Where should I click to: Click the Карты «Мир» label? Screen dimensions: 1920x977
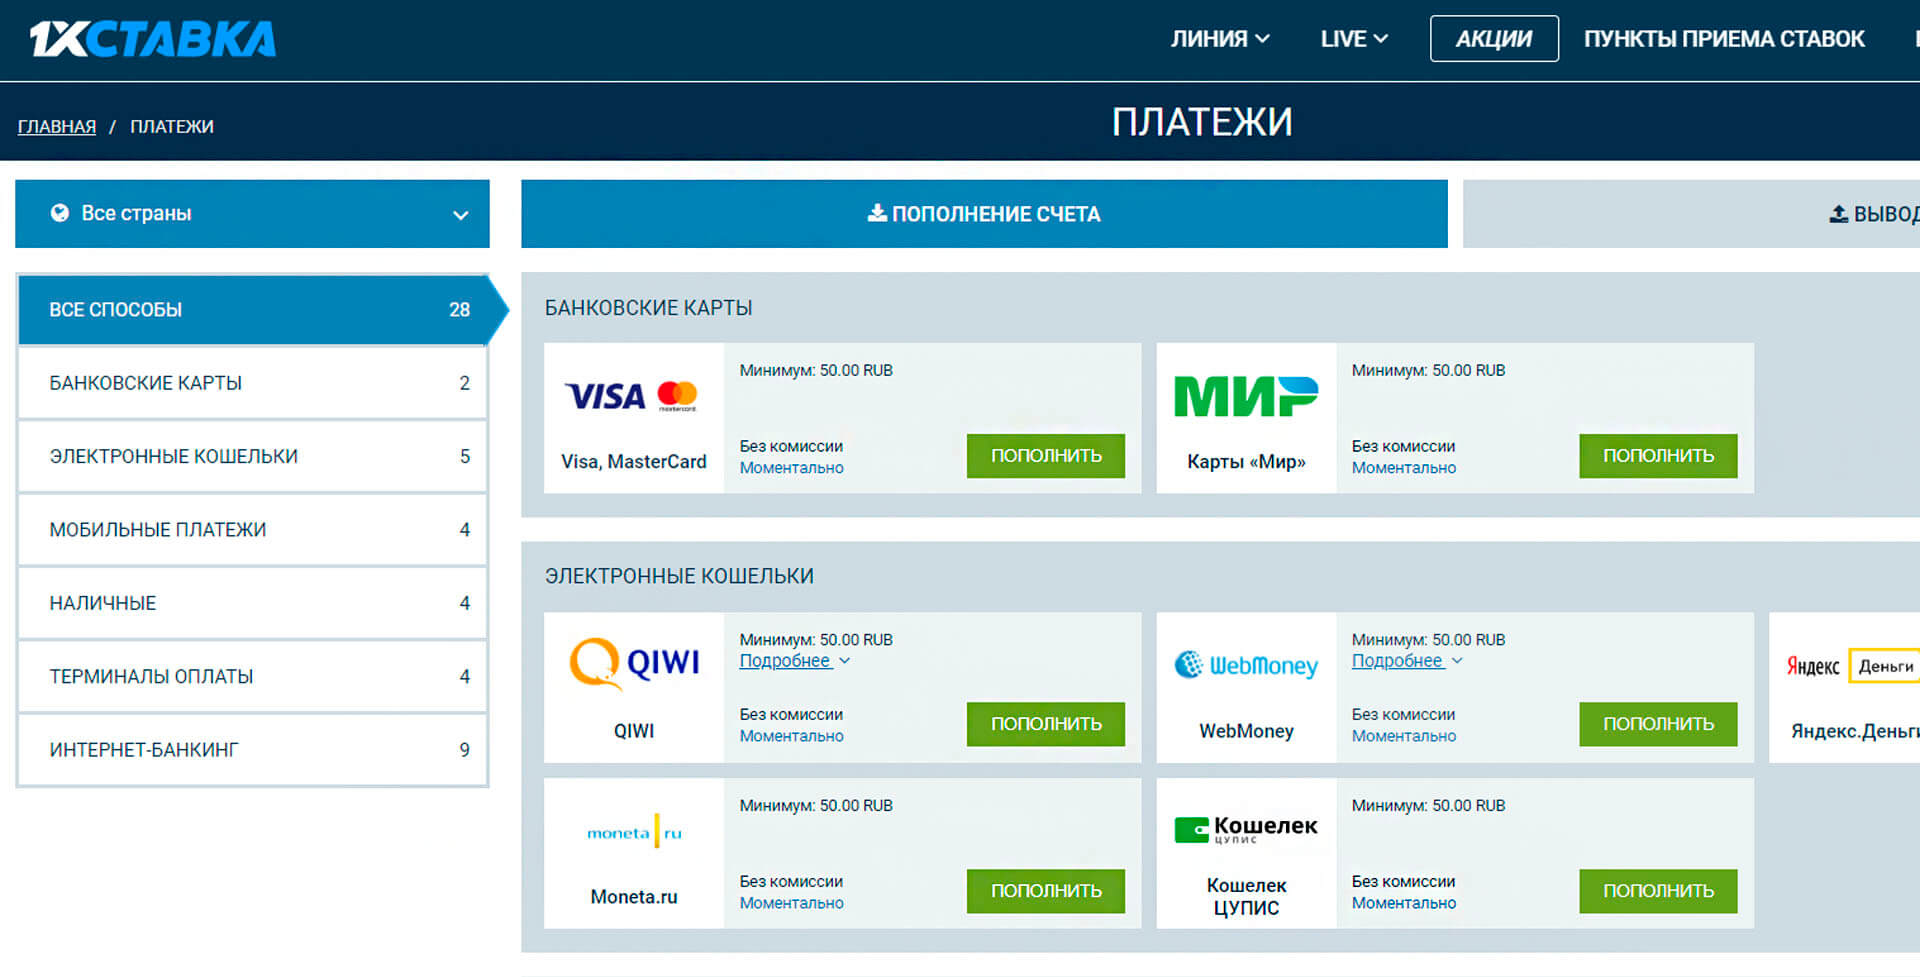coord(1246,462)
